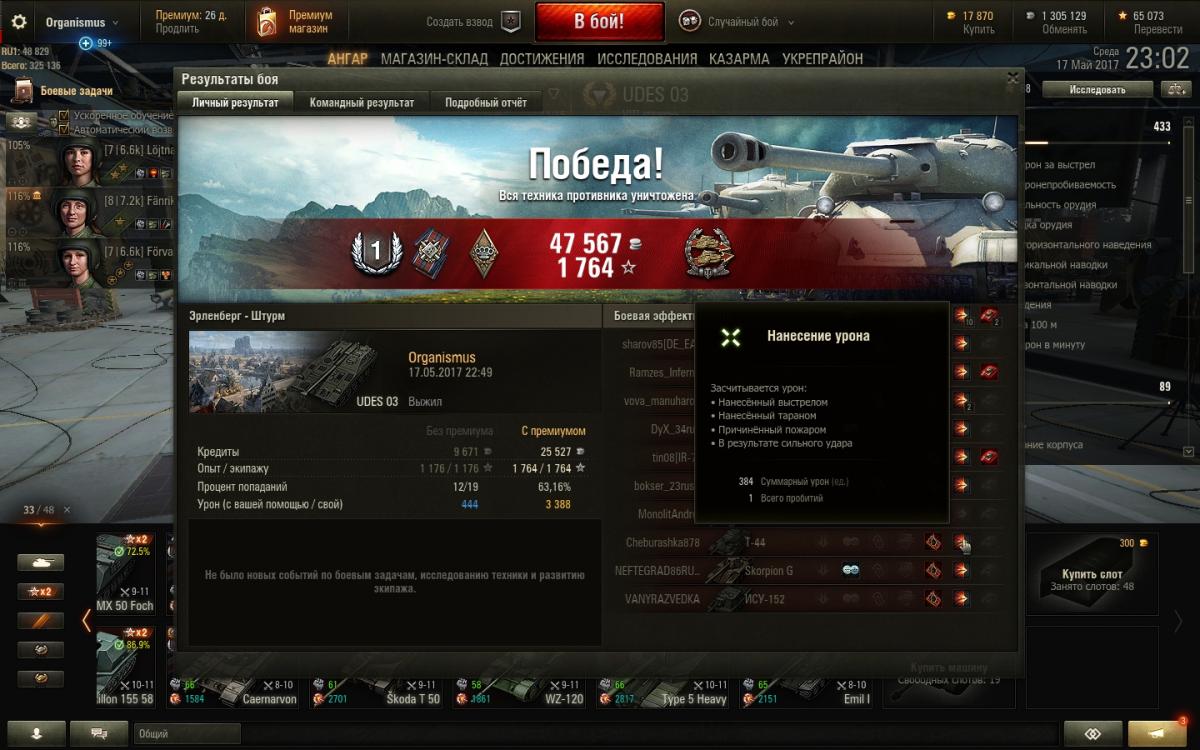Click the damage dealt icon for Cheburashka878
Viewport: 1200px width, 750px height.
pos(960,542)
